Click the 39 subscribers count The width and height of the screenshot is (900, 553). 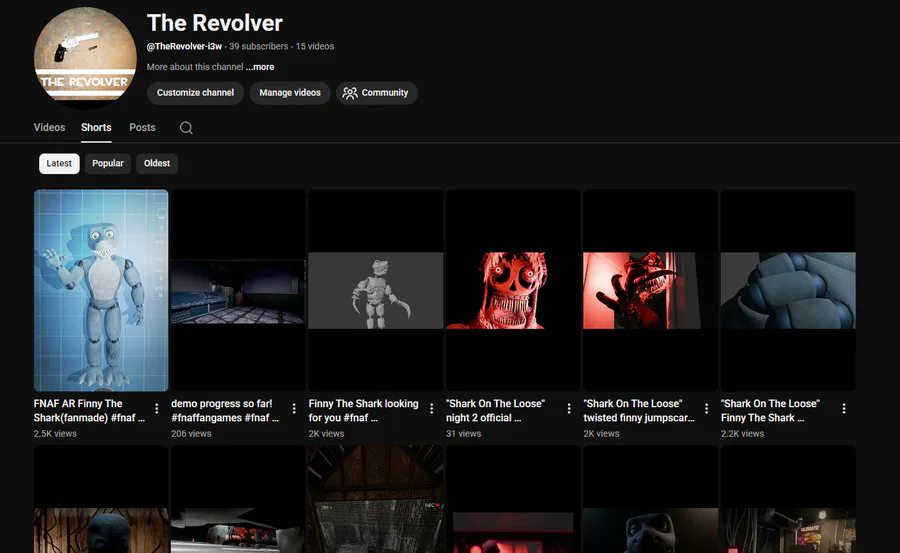(258, 47)
